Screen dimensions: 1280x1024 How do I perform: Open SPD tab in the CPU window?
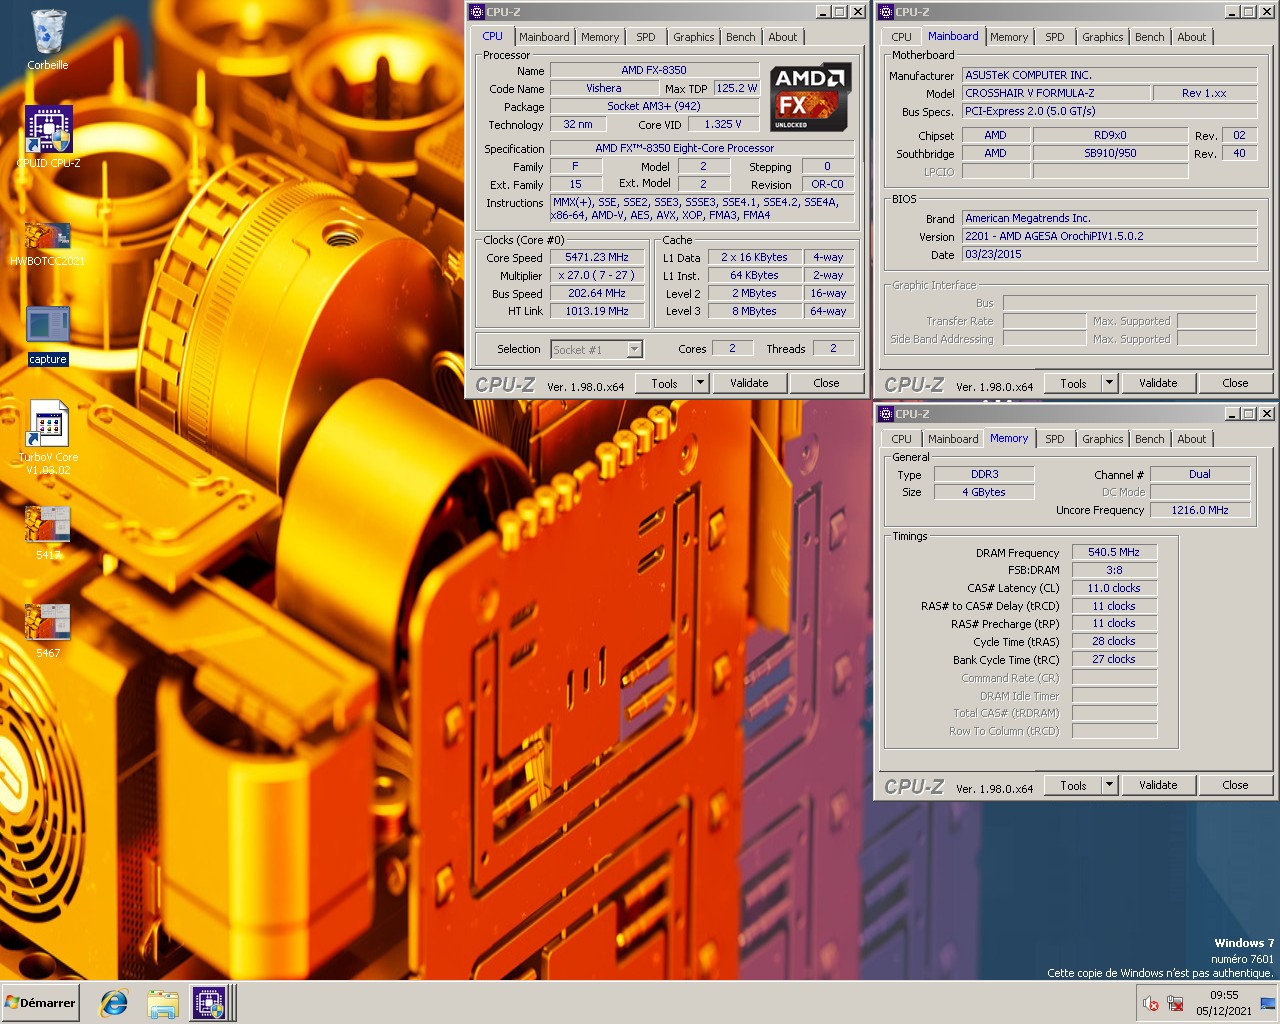click(x=646, y=37)
